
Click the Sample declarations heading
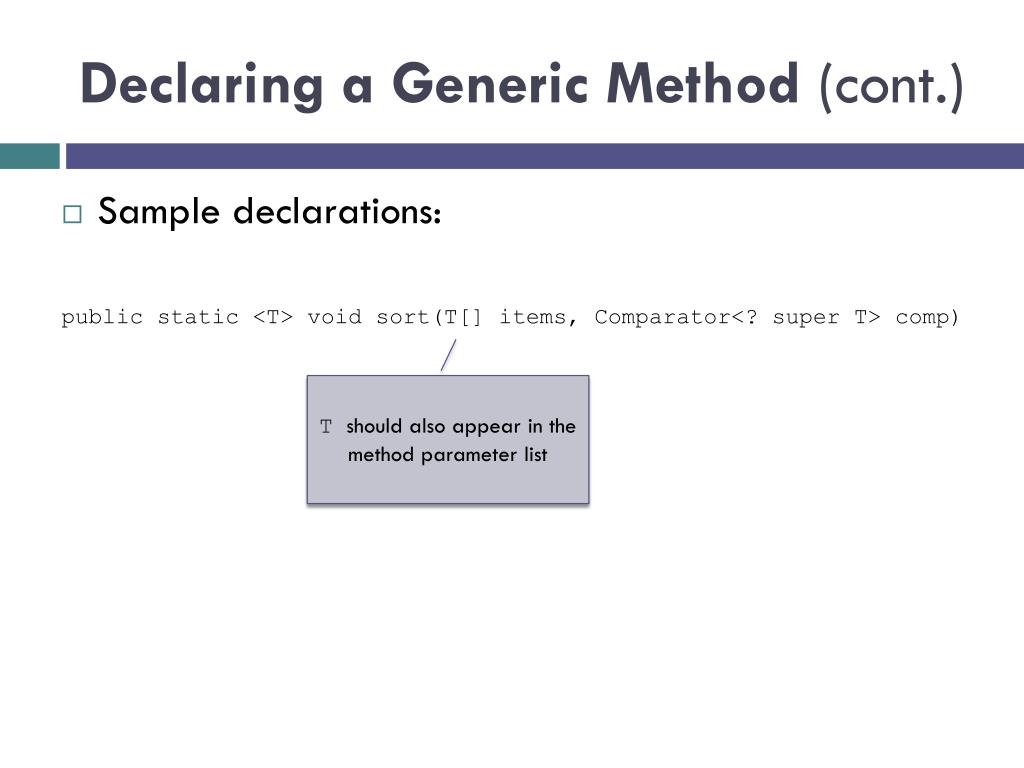270,212
